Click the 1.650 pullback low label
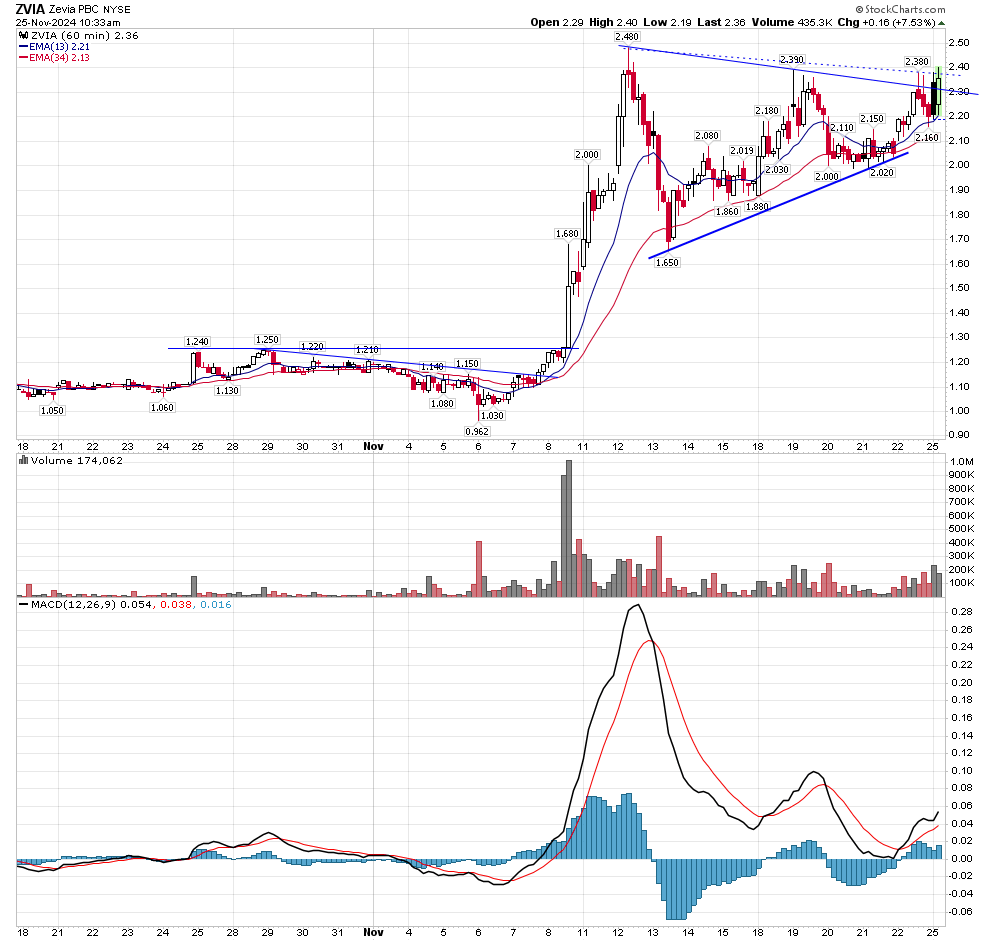Viewport: 990px width, 941px height. pos(665,262)
